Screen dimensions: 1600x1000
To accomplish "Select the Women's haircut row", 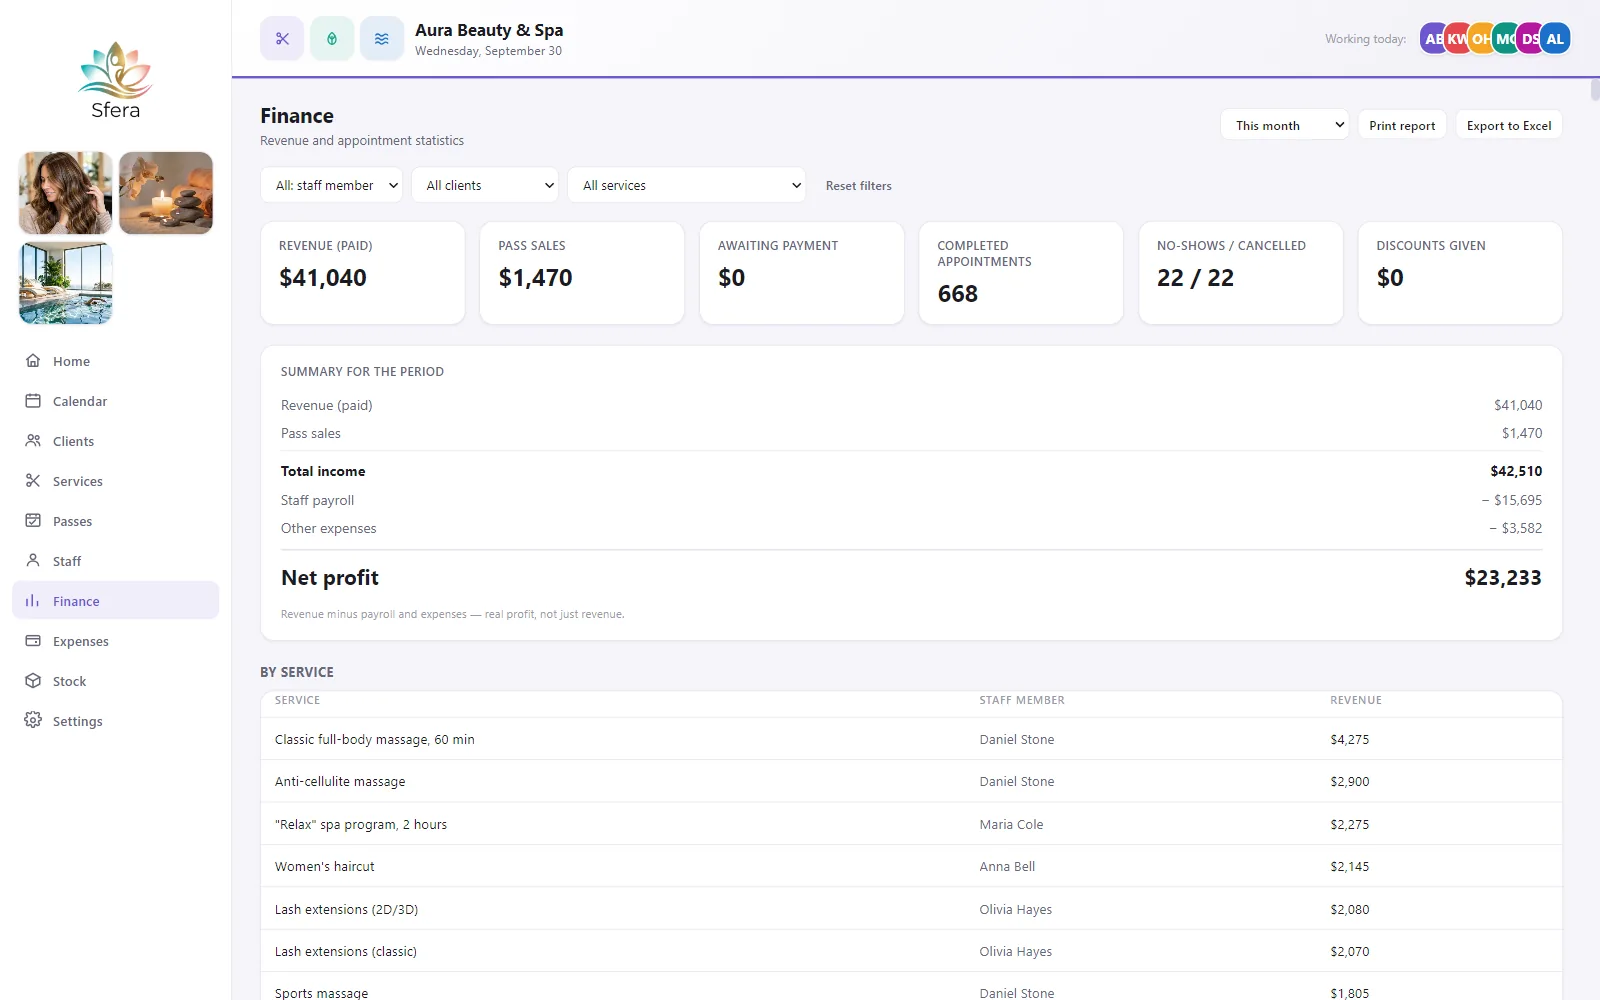I will click(911, 866).
